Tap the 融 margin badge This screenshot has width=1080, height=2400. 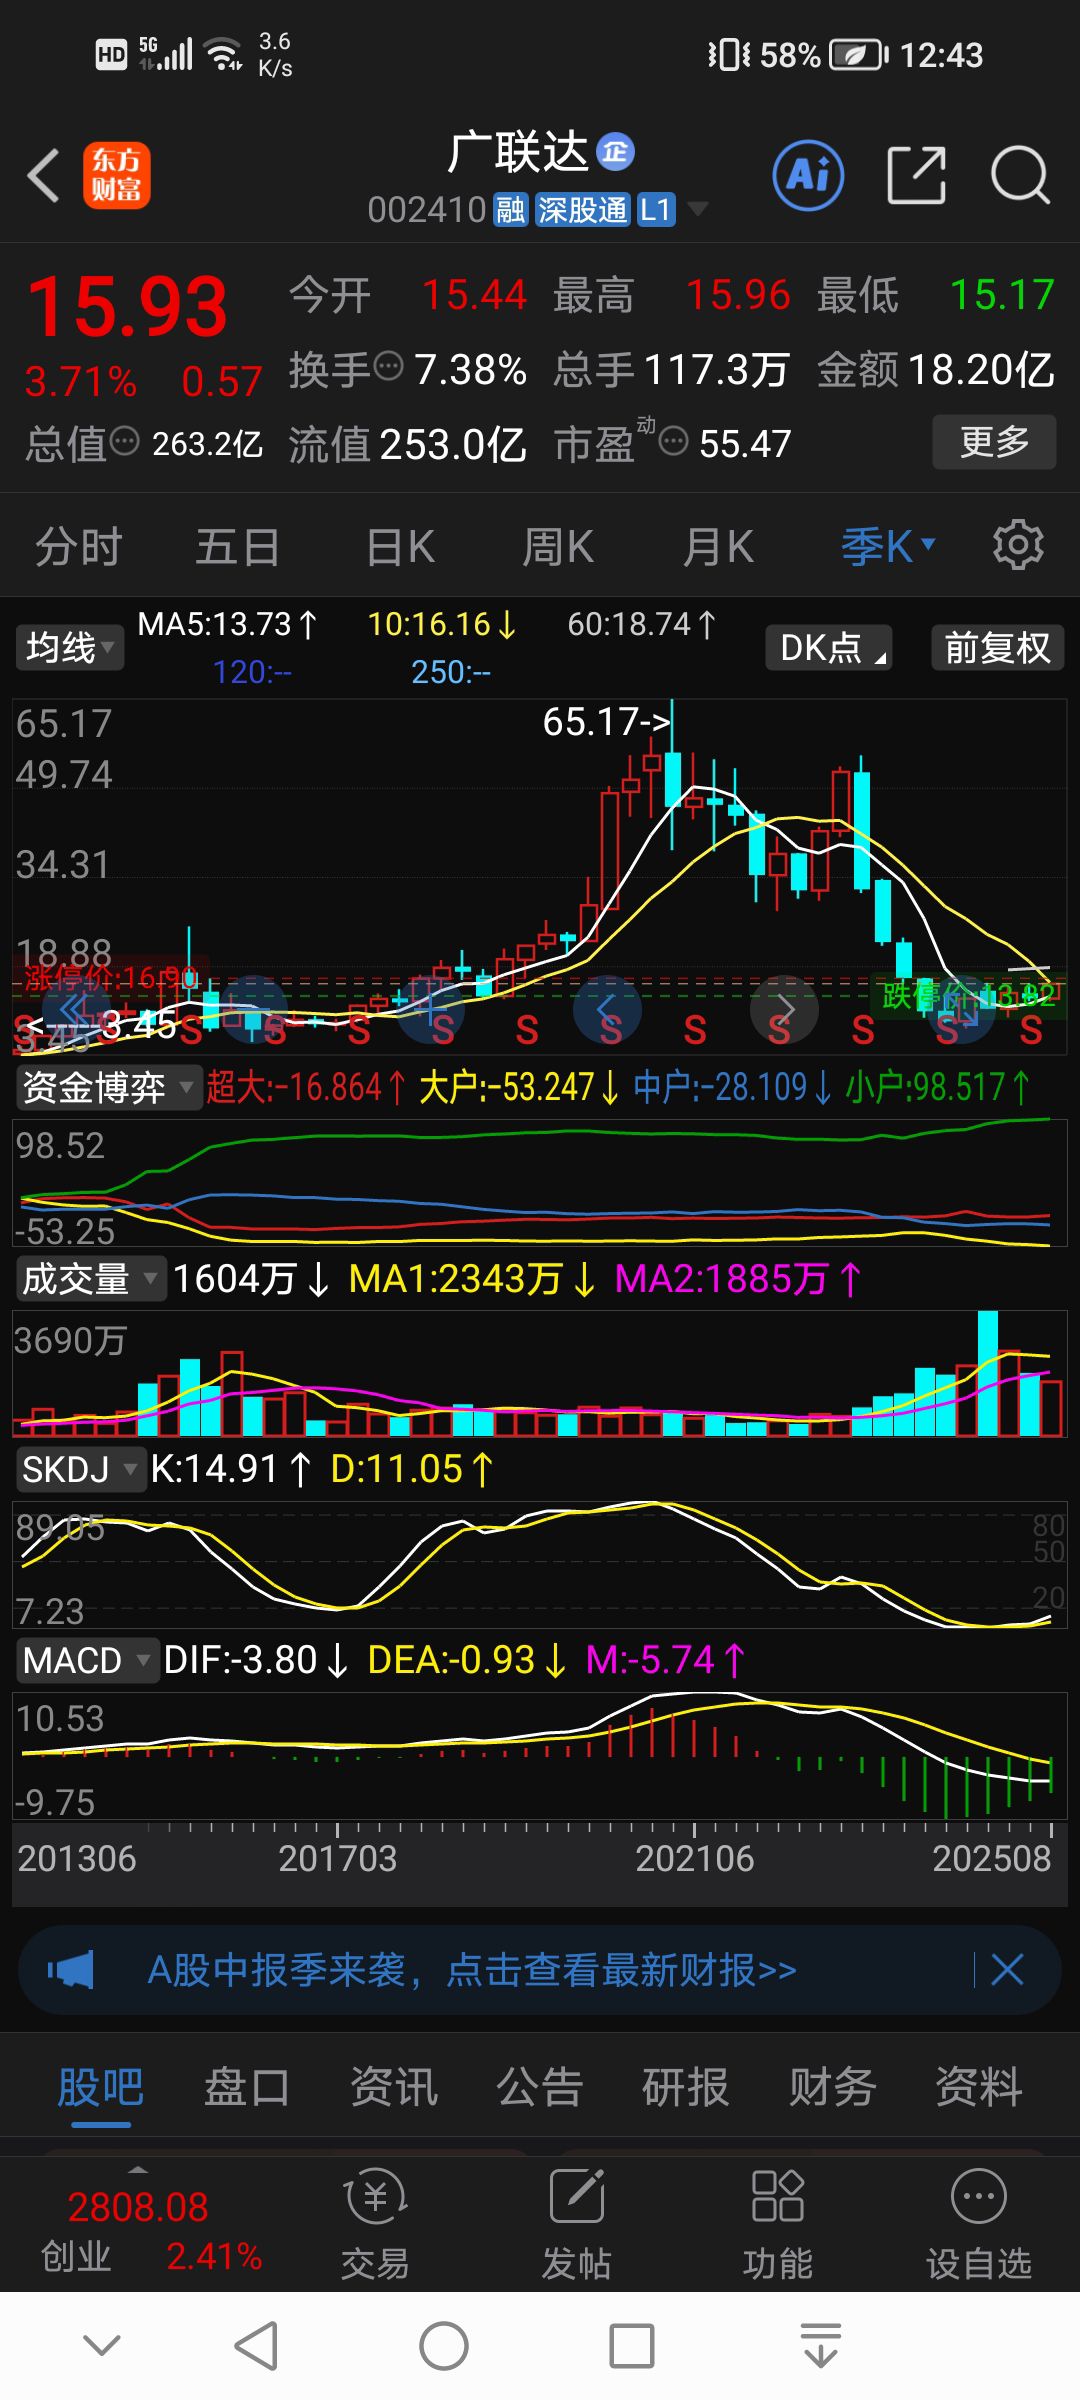click(511, 210)
